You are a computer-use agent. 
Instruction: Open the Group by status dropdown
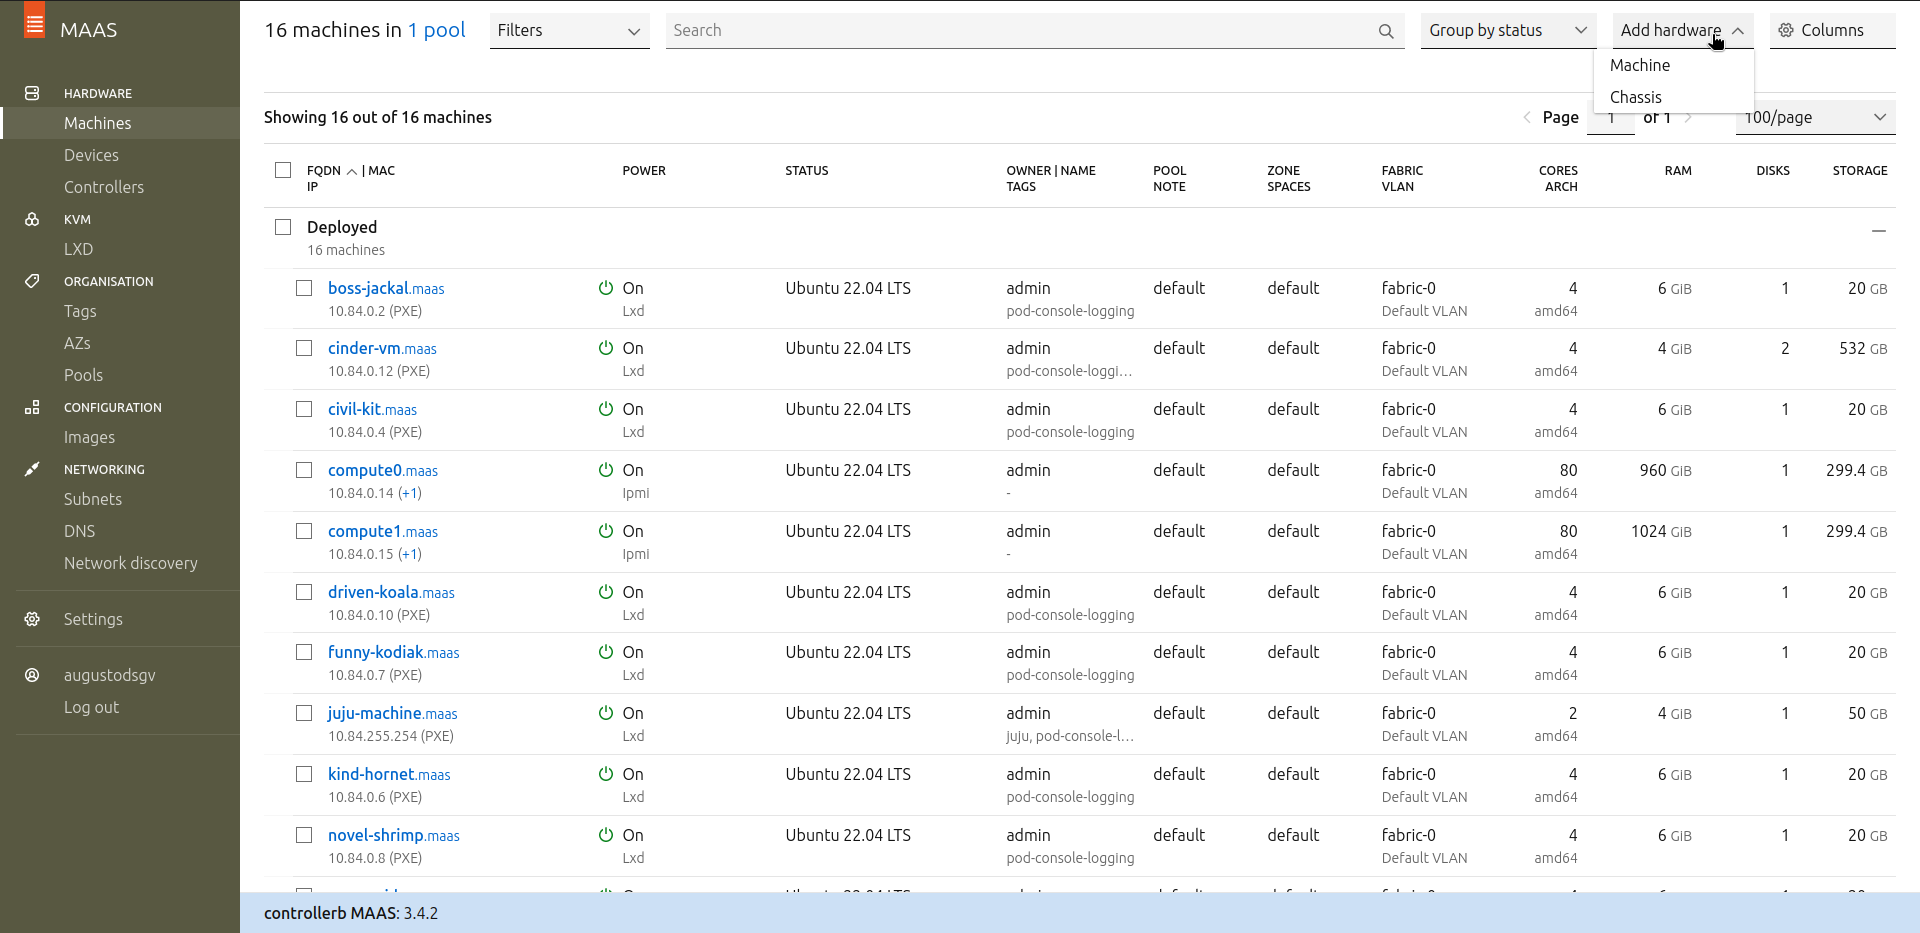tap(1508, 31)
